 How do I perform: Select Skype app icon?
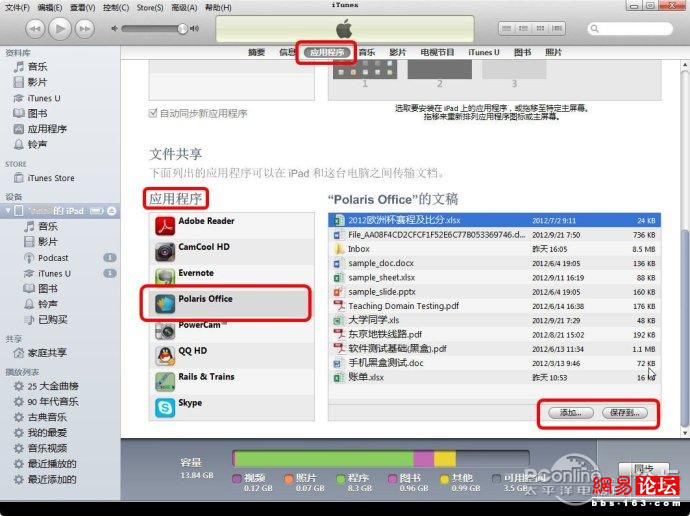pyautogui.click(x=165, y=407)
